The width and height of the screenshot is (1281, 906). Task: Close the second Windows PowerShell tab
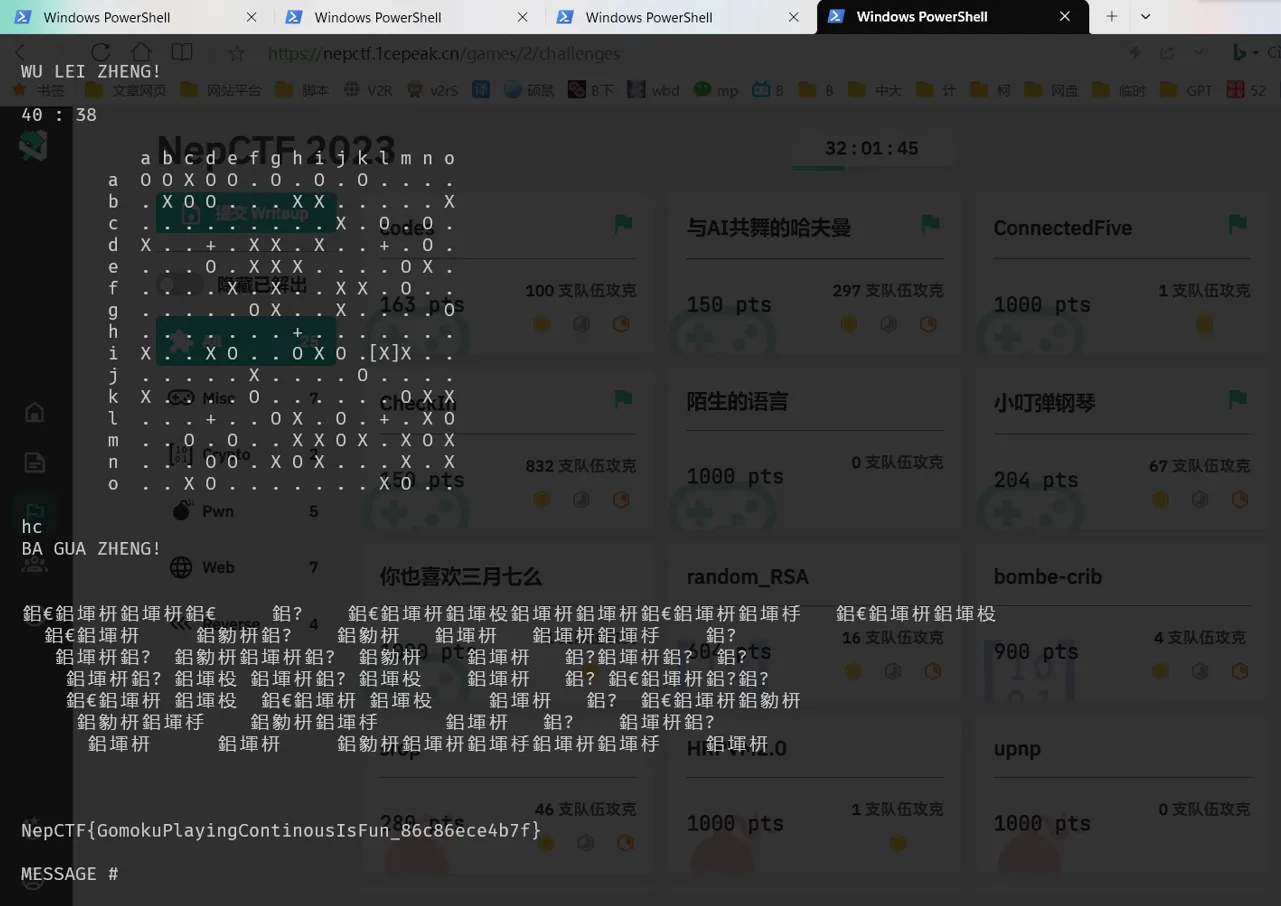[x=522, y=17]
